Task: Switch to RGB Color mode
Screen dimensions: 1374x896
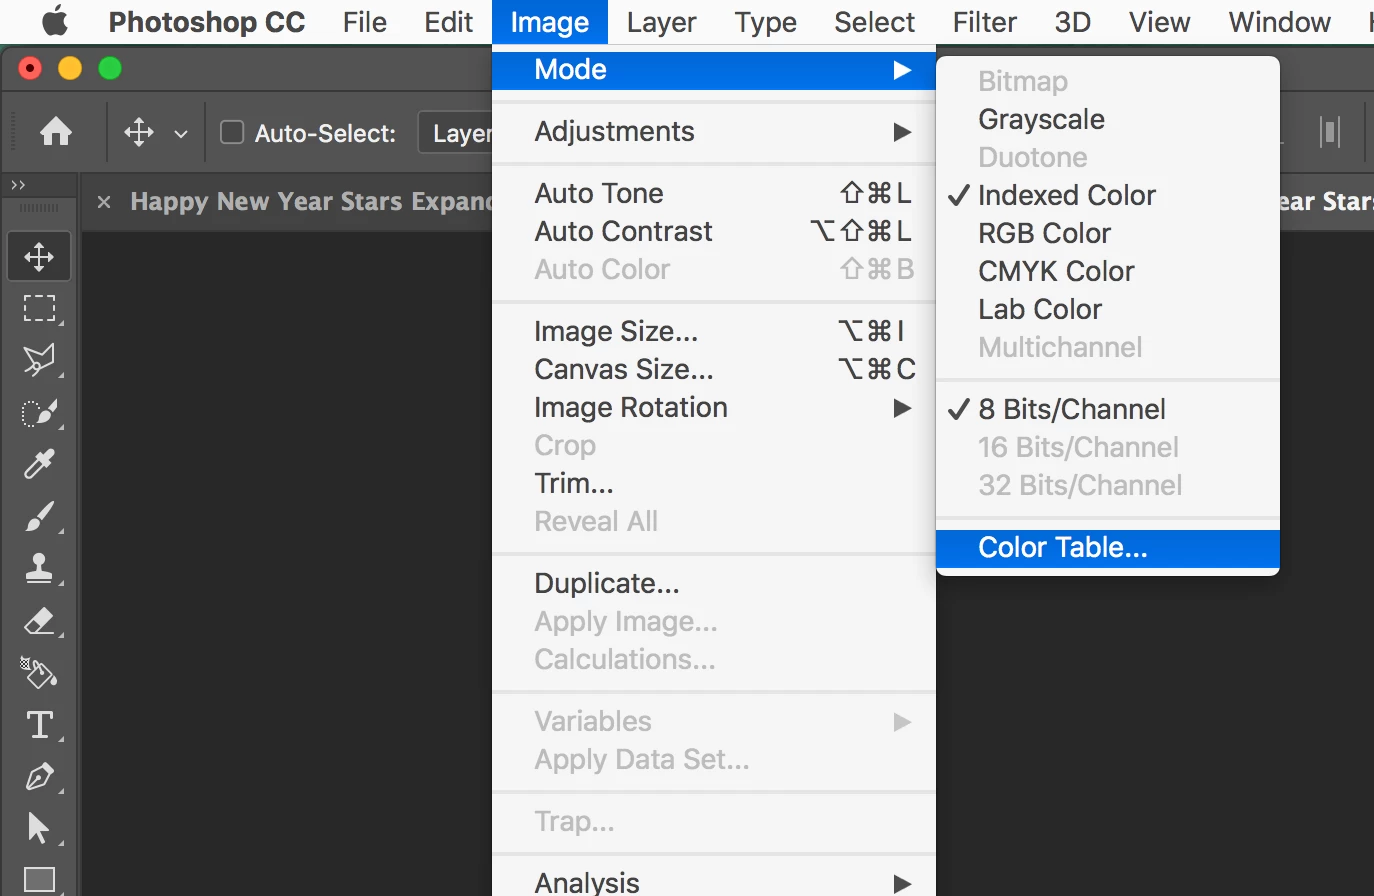Action: click(x=1108, y=233)
